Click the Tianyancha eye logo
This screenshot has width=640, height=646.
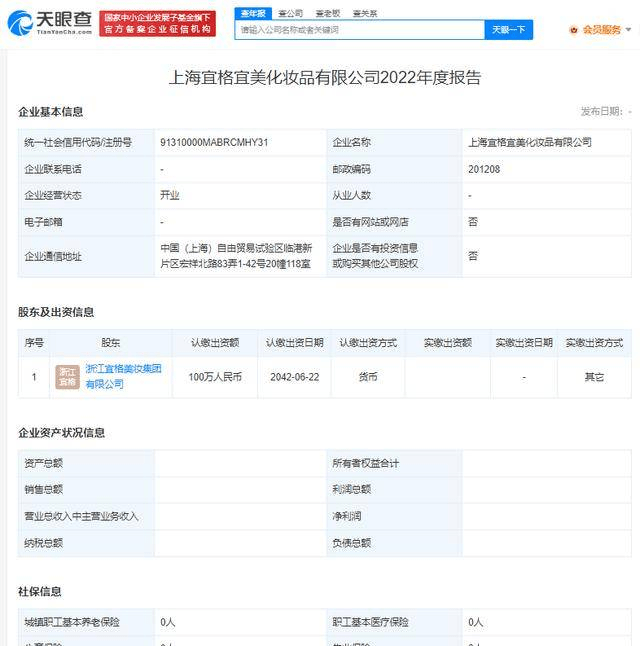[21, 23]
